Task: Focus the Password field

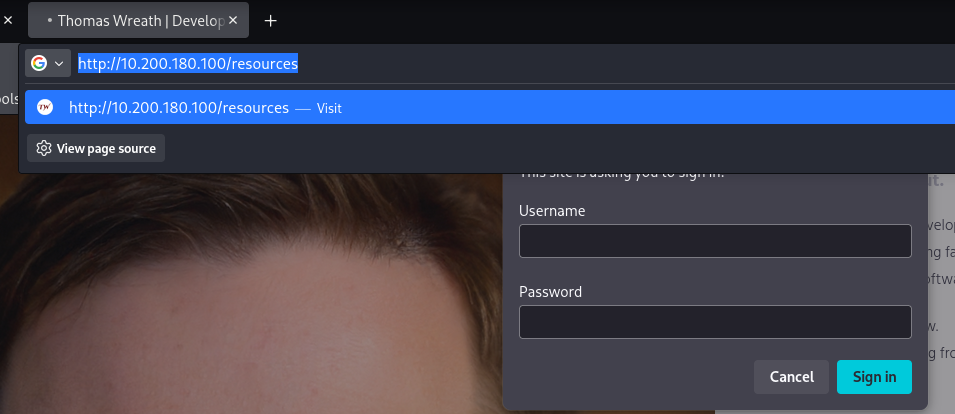Action: tap(715, 322)
